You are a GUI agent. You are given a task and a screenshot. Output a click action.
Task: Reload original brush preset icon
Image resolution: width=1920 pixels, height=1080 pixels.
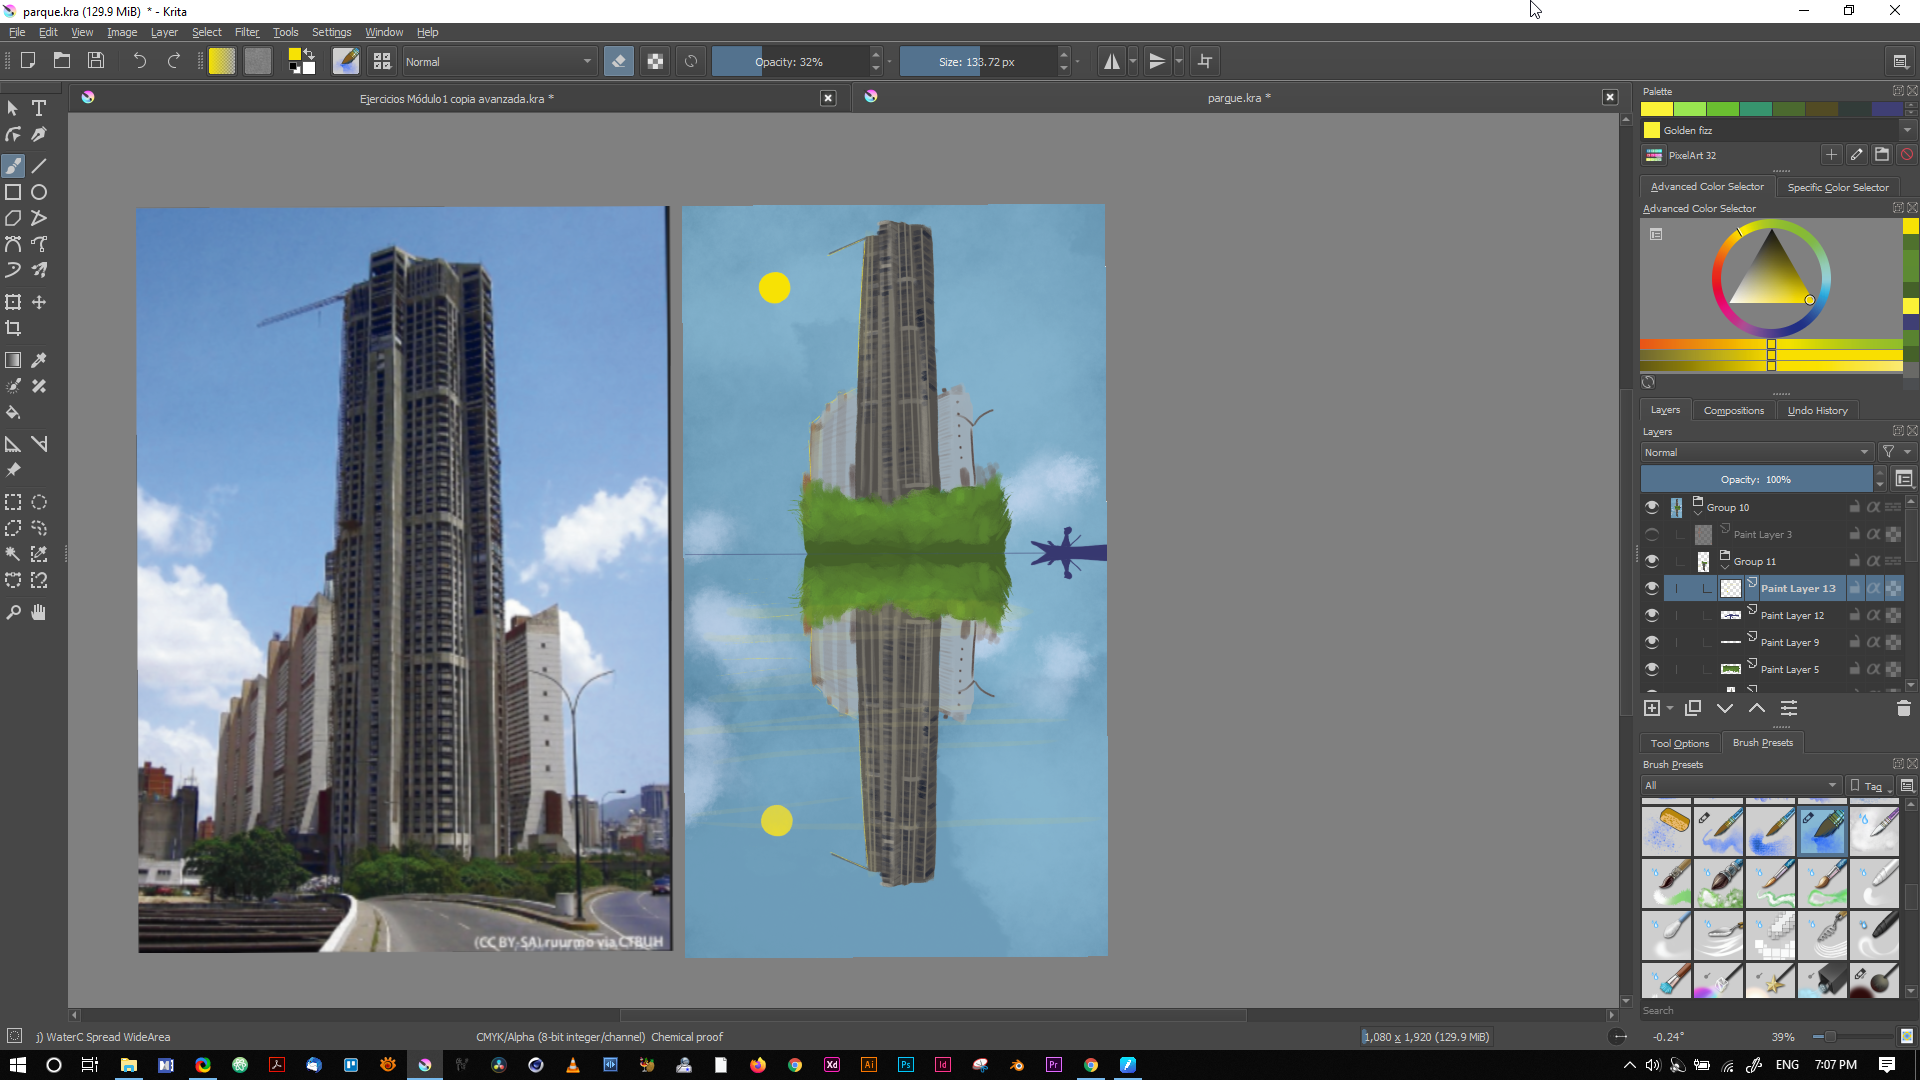pyautogui.click(x=691, y=61)
